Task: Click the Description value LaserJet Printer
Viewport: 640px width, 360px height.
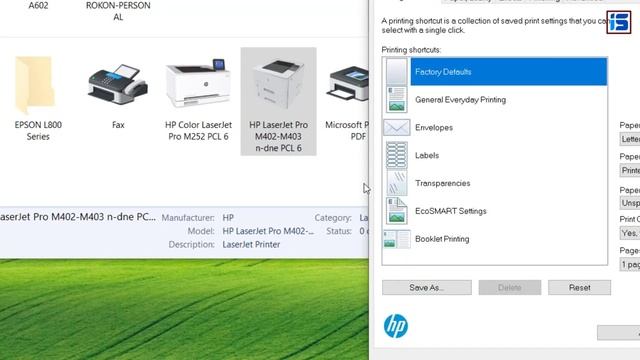Action: point(251,244)
